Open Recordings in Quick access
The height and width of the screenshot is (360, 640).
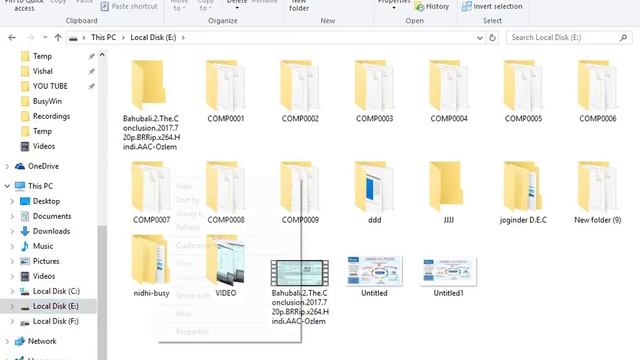click(51, 116)
